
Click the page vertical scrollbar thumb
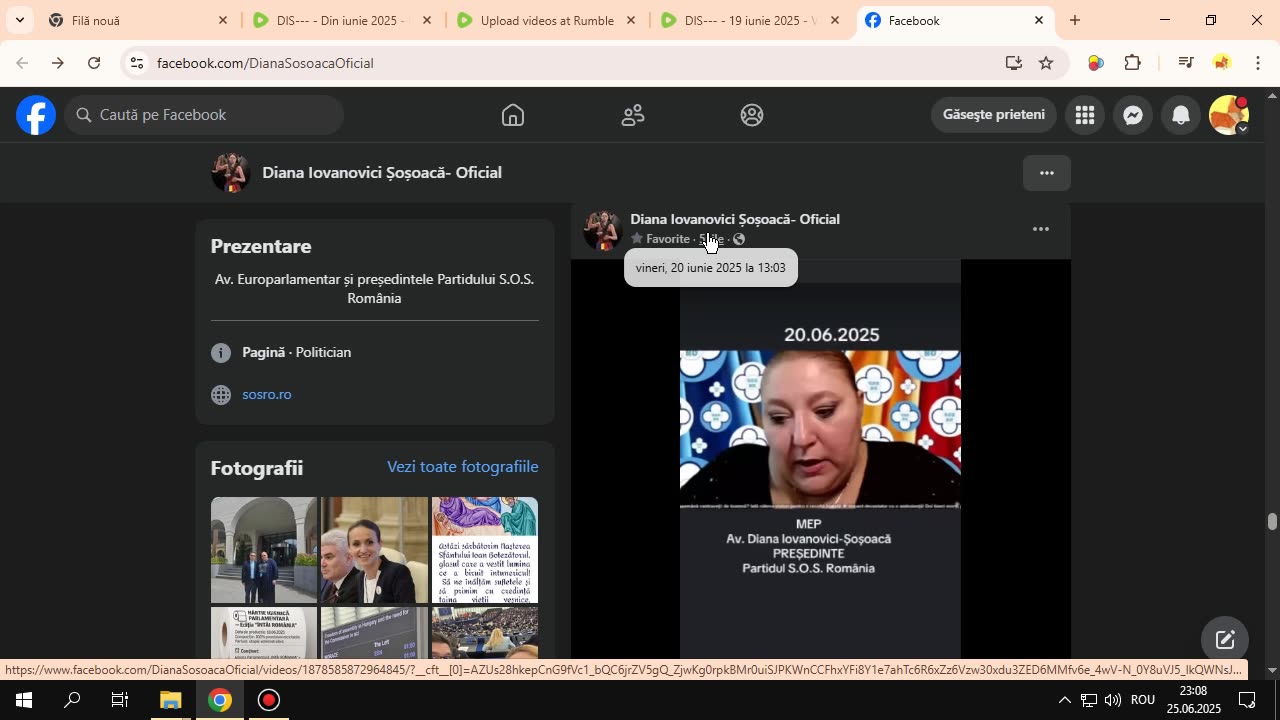(1272, 521)
